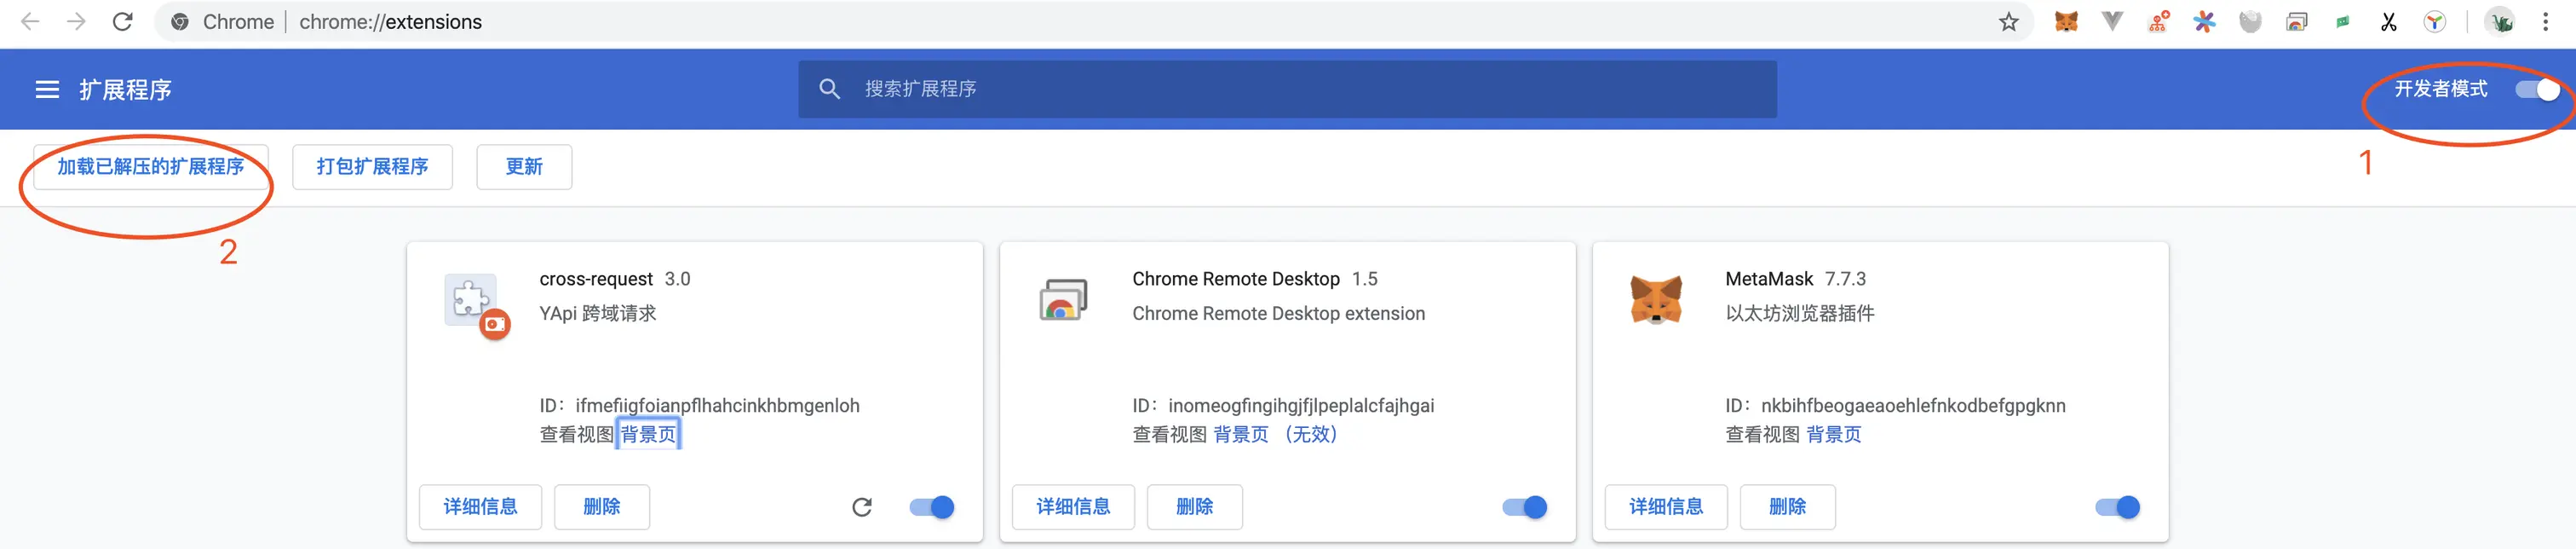Click the 扩展程序 page heading
The height and width of the screenshot is (549, 2576).
[x=125, y=90]
